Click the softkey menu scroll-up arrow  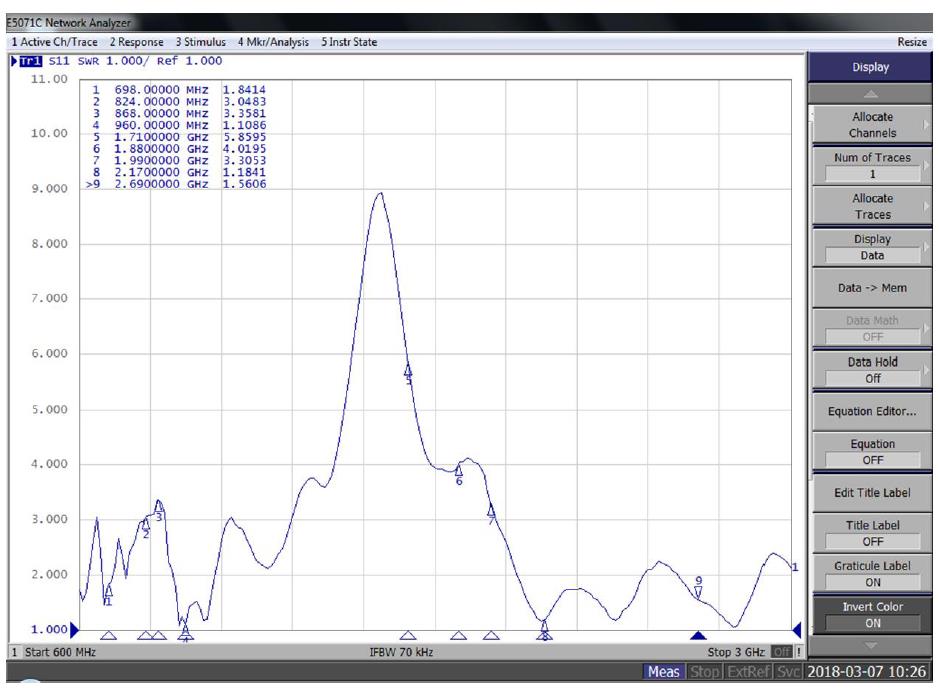coord(868,93)
